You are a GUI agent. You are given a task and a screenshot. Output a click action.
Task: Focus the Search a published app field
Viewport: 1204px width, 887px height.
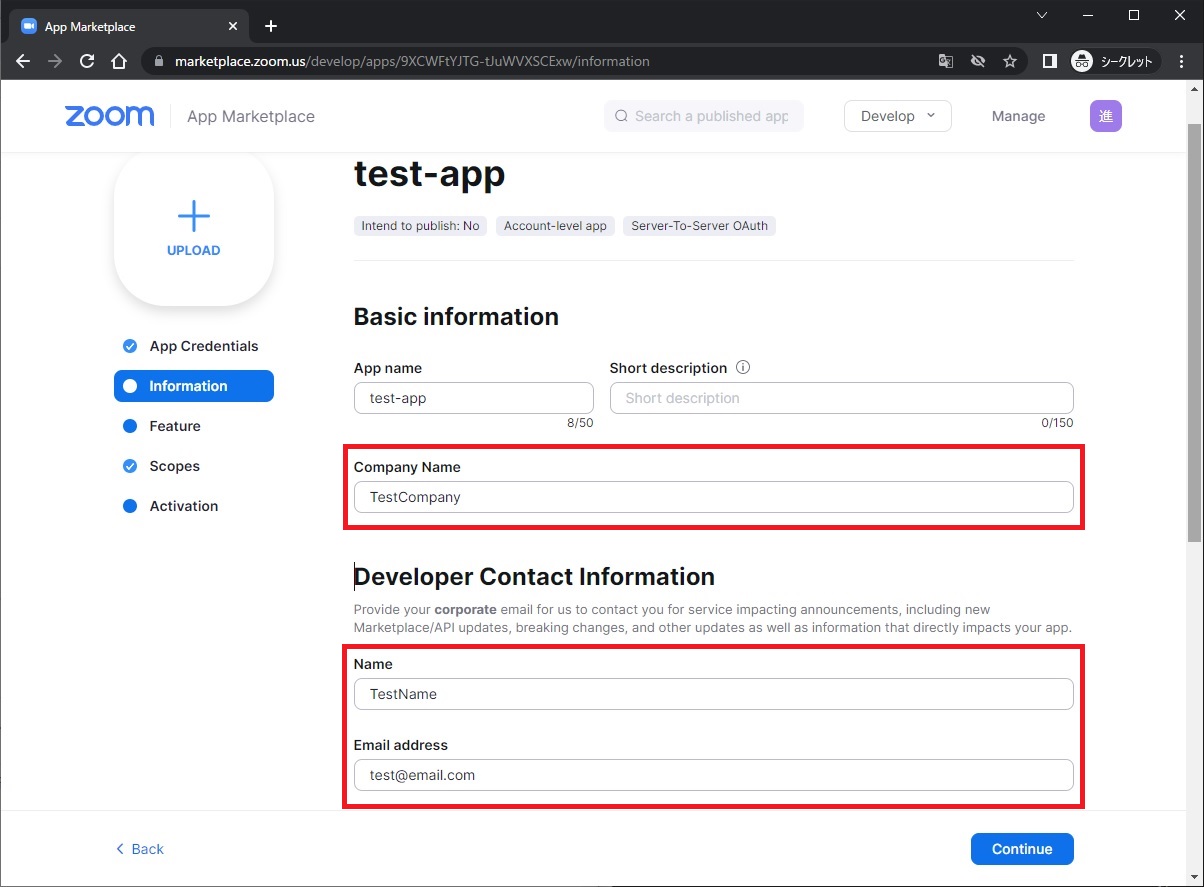pos(711,116)
